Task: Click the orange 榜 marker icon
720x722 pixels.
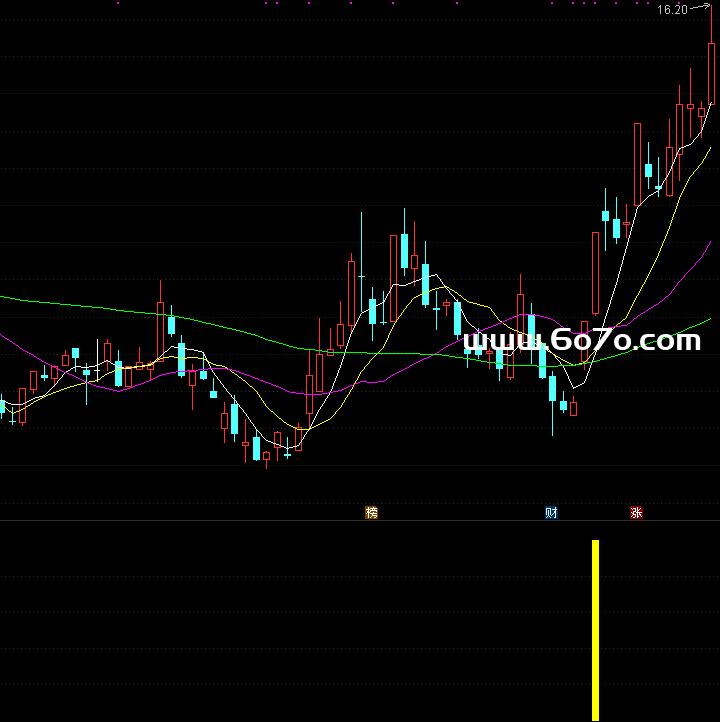Action: [x=372, y=513]
